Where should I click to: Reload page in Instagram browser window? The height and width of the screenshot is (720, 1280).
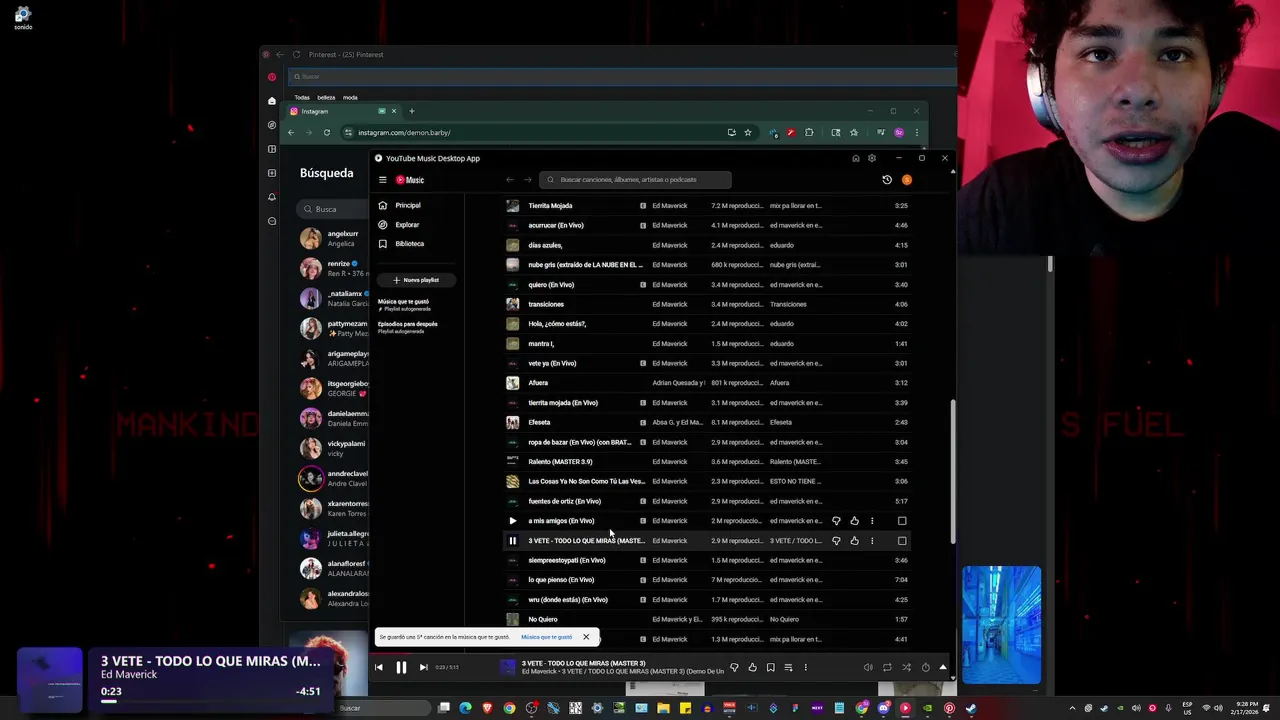click(x=326, y=132)
